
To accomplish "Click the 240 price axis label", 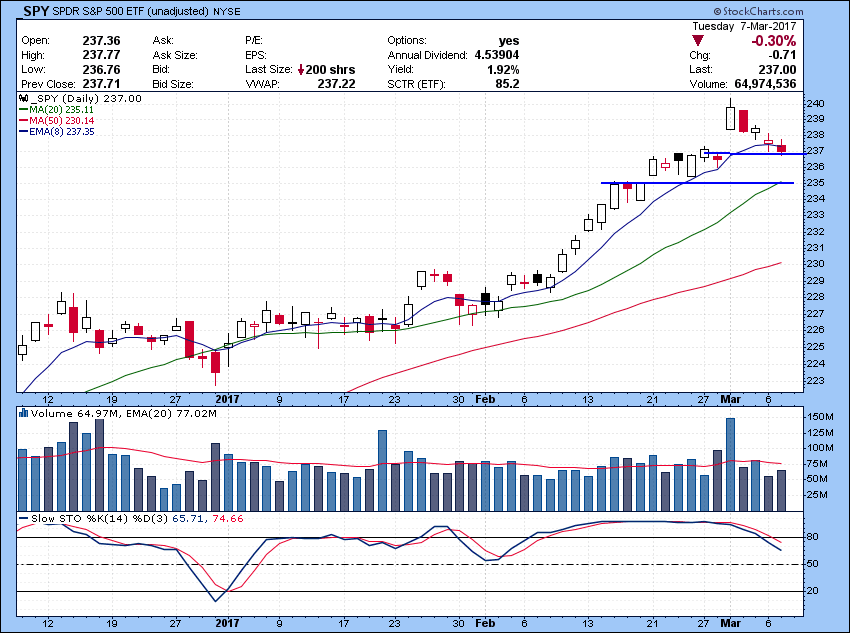I will [816, 104].
